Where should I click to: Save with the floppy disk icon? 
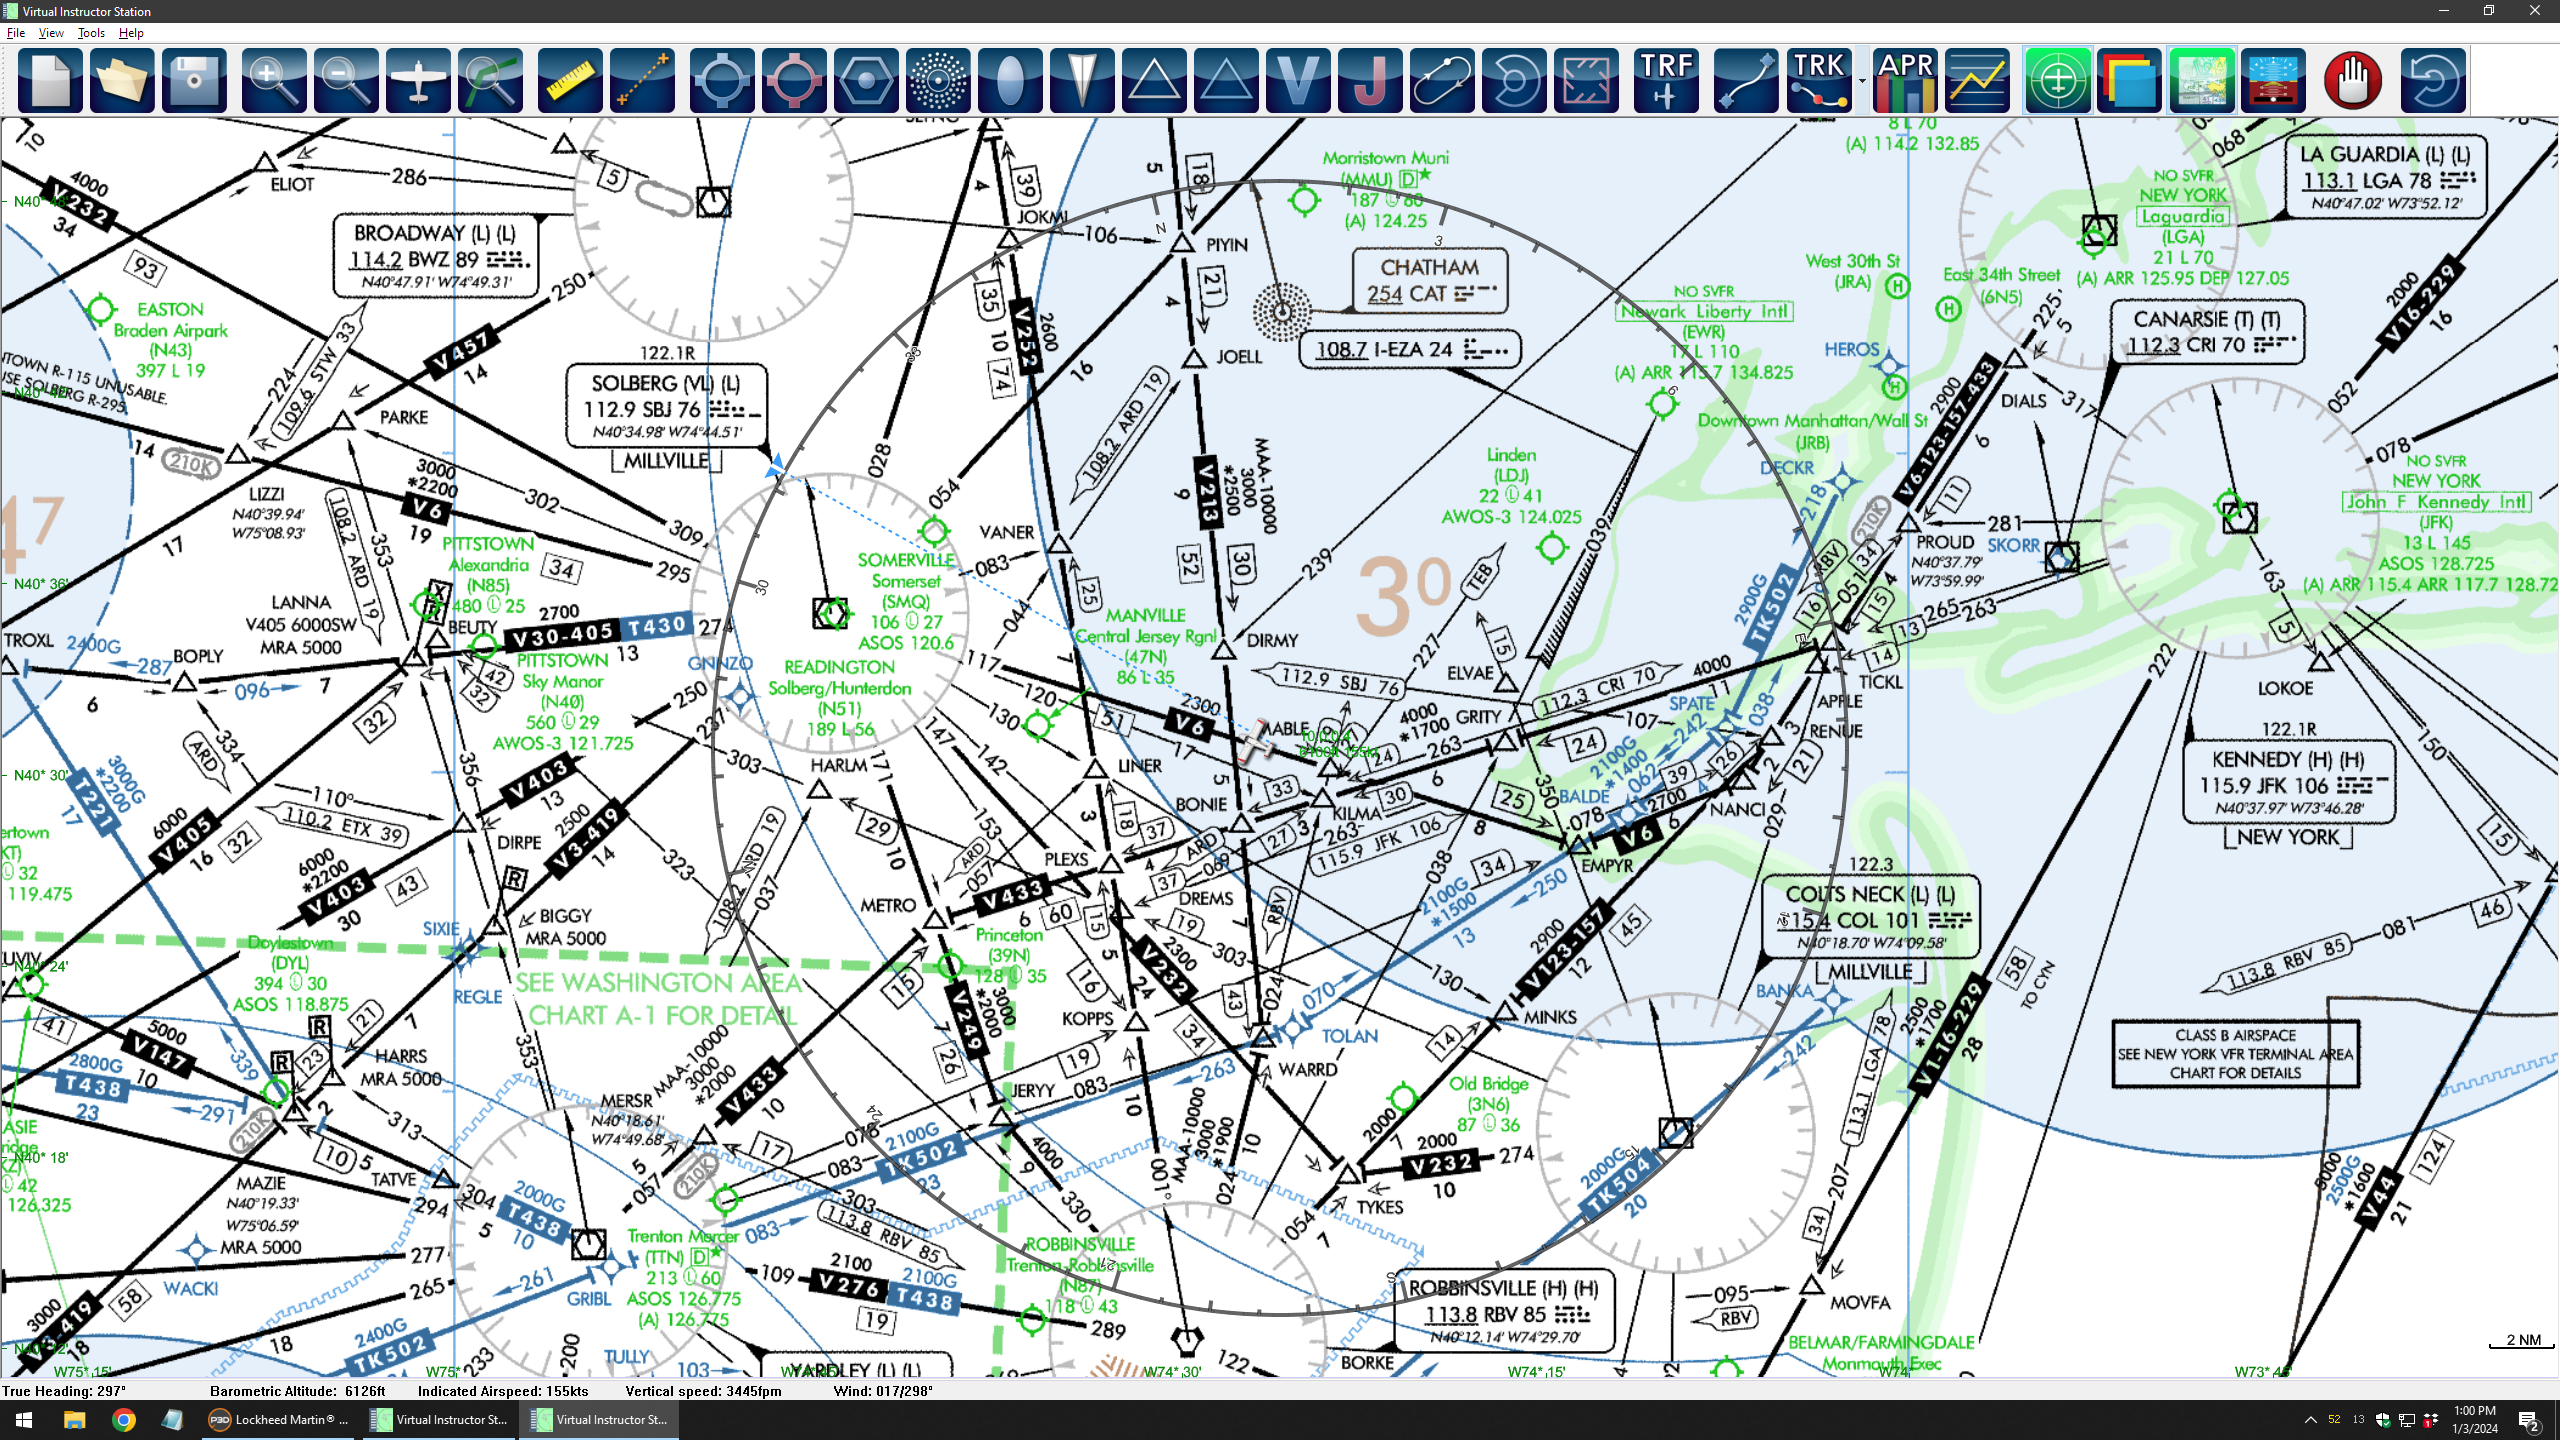pyautogui.click(x=194, y=80)
